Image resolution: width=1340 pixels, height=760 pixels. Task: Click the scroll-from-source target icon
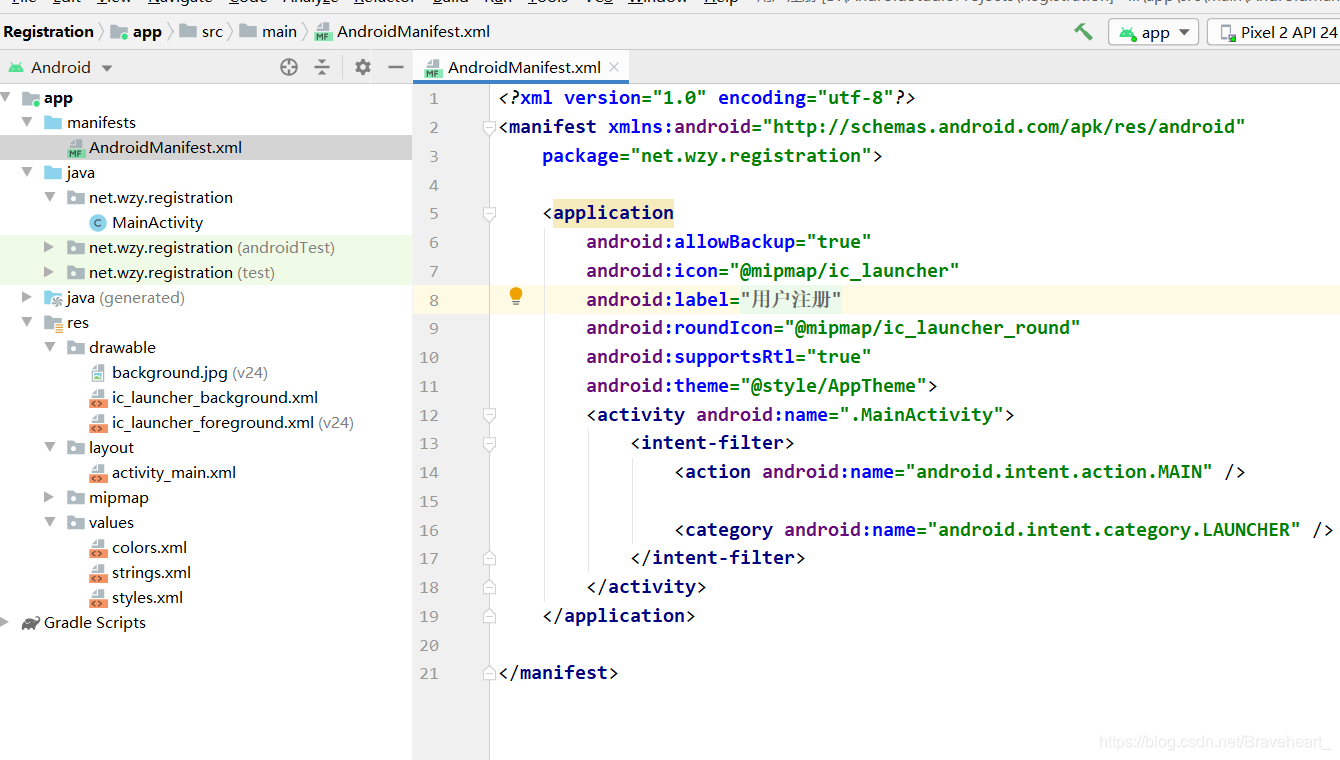[x=289, y=67]
